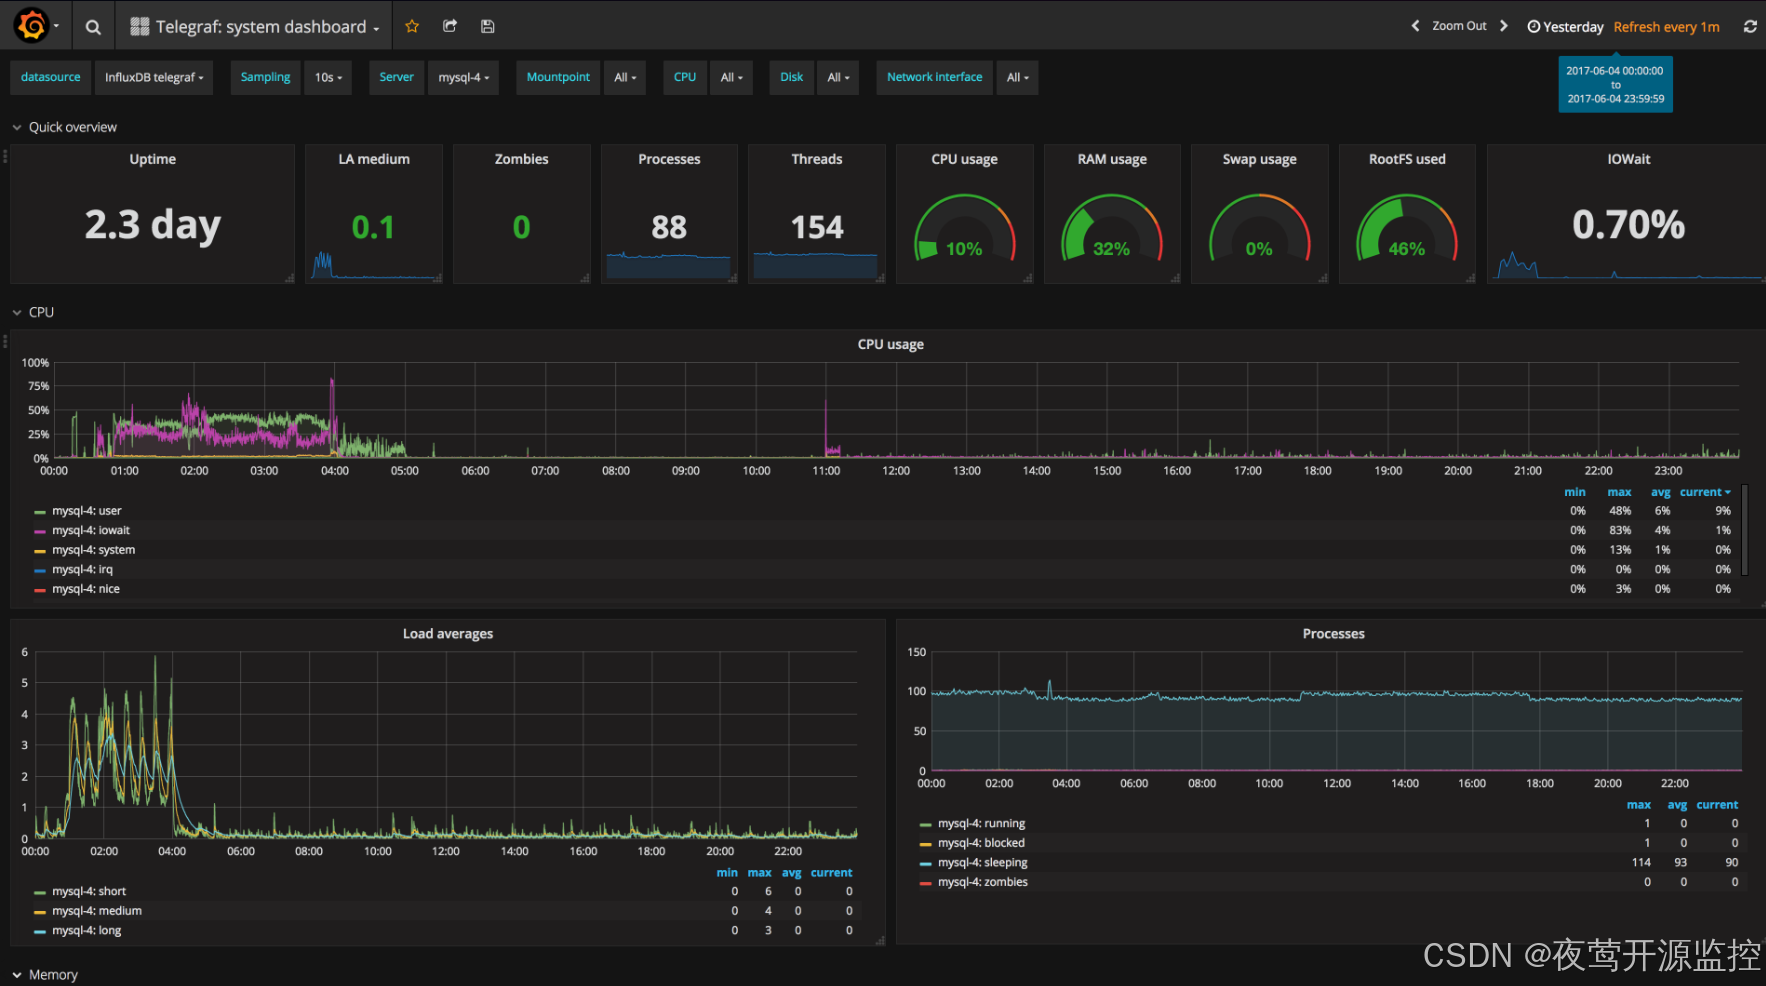This screenshot has height=986, width=1766.
Task: Open the Mountpoint All dropdown
Action: (625, 77)
